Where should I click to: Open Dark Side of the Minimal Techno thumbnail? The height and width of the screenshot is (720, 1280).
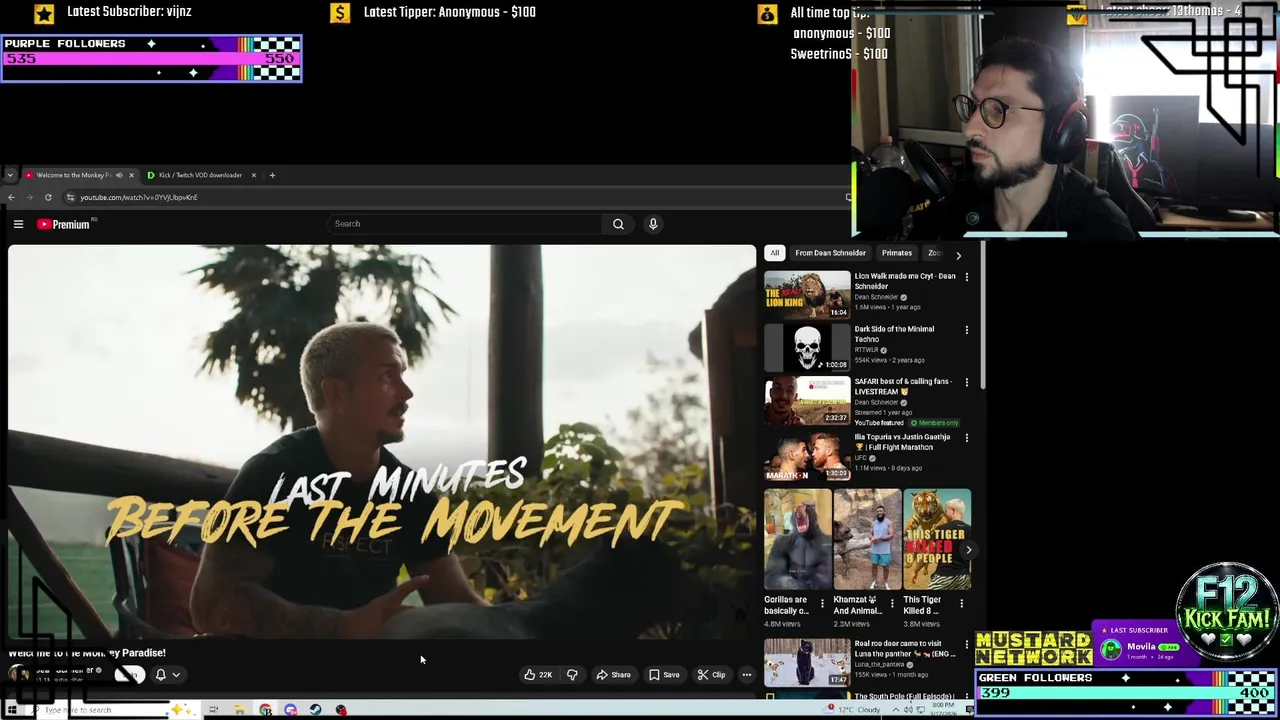[807, 347]
